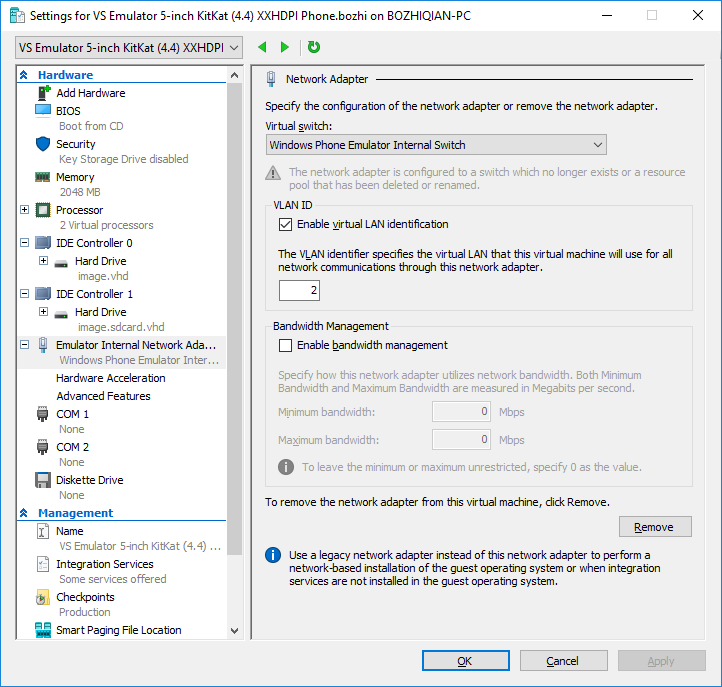Select the IDE Controller 0 icon
This screenshot has width=722, height=687.
tap(43, 243)
